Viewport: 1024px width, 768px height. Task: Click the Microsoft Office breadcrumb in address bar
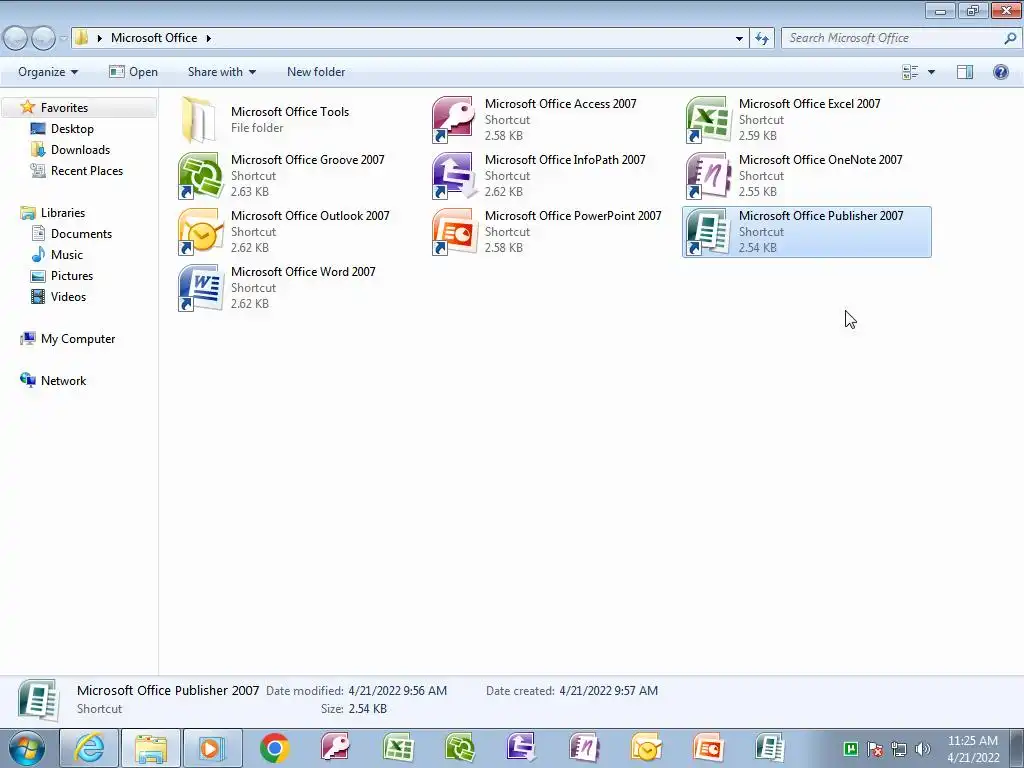pos(154,38)
